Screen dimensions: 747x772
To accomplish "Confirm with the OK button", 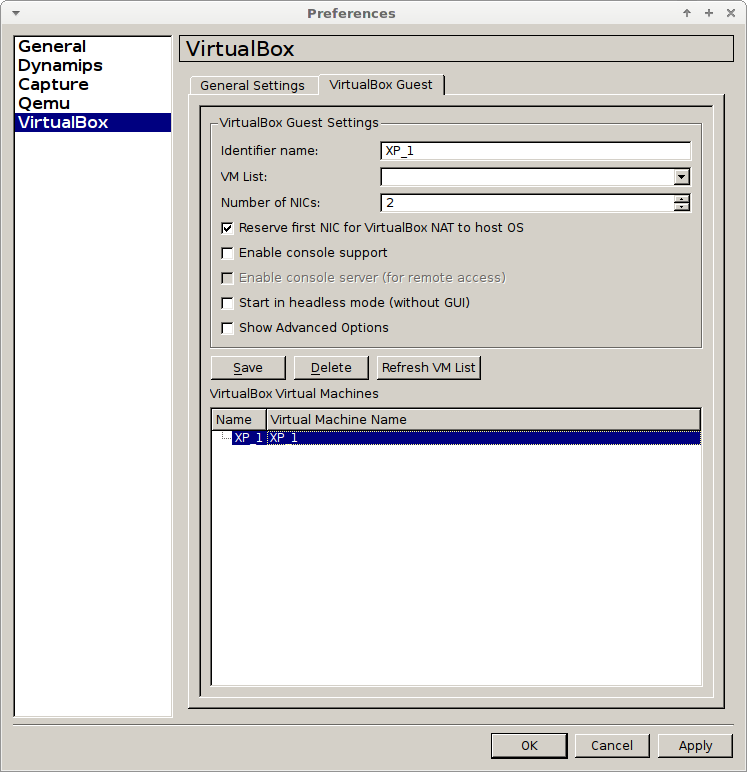I will (529, 745).
